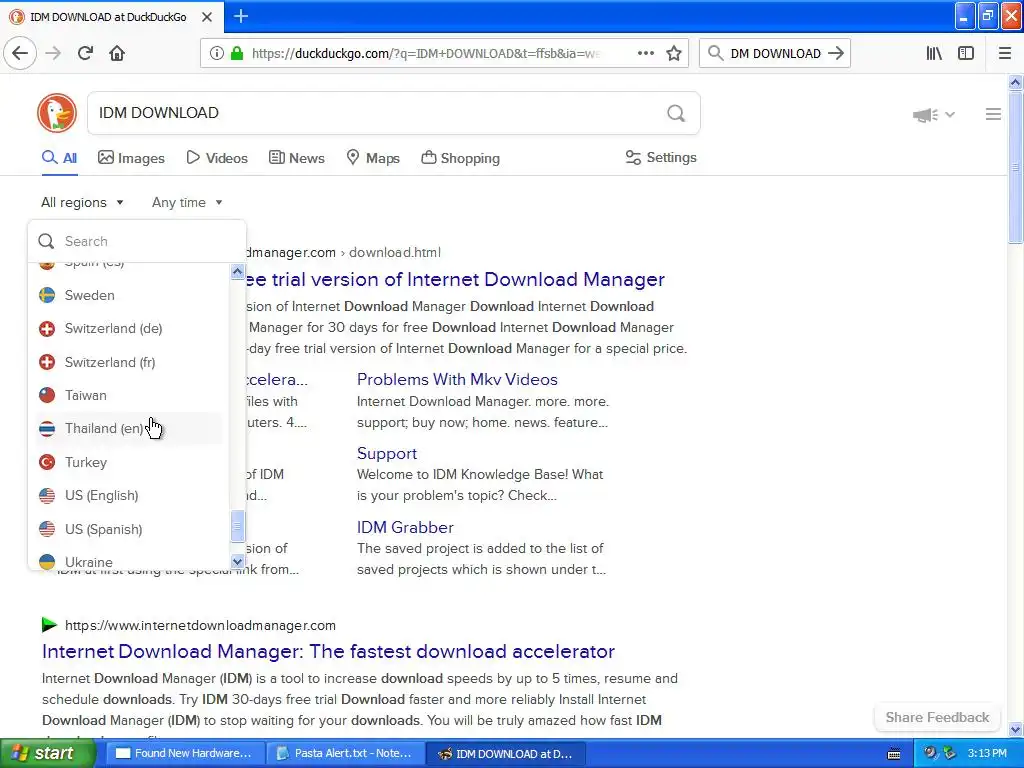Screen dimensions: 1024x768
Task: Choose Switzerland (fr) region
Action: tap(129, 362)
